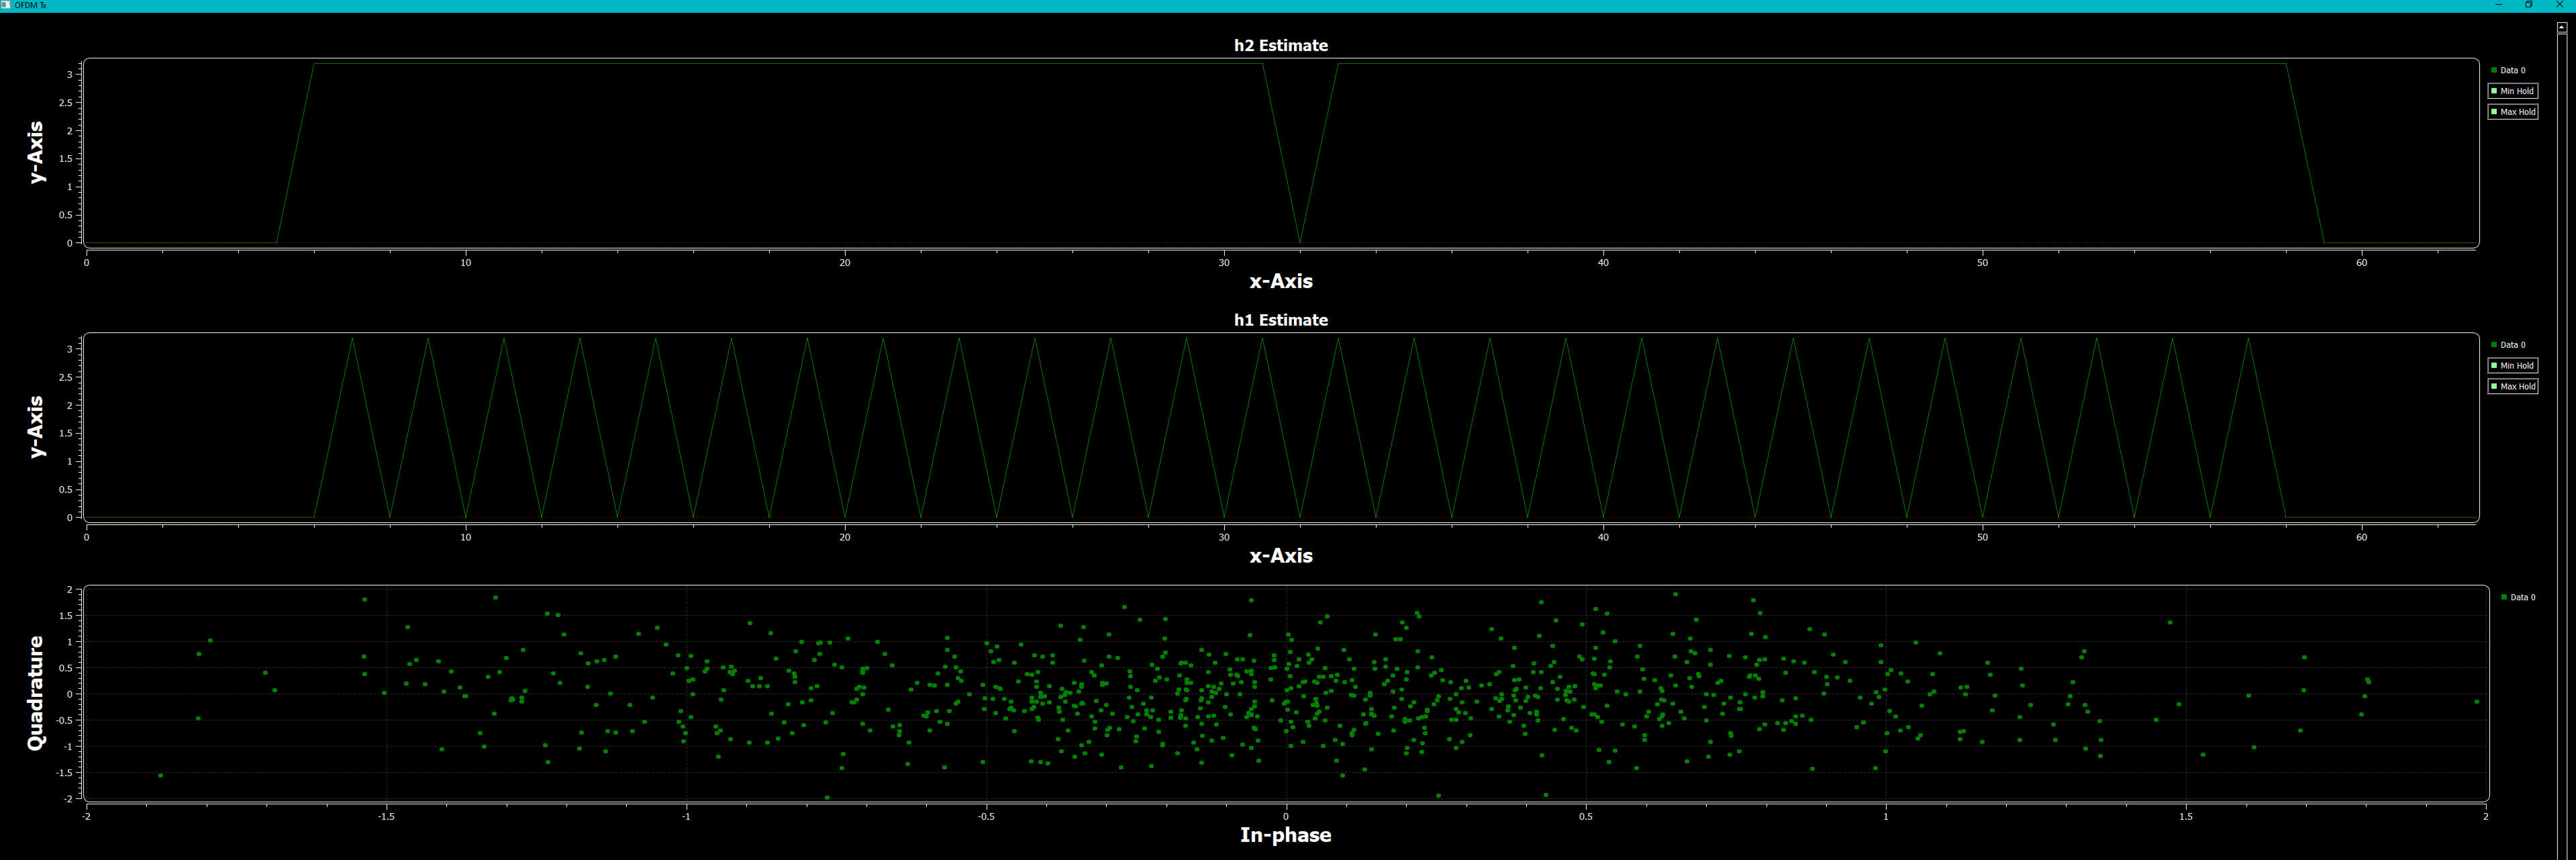
Task: Toggle Min Hold in h1 Estimate plot
Action: [2512, 366]
